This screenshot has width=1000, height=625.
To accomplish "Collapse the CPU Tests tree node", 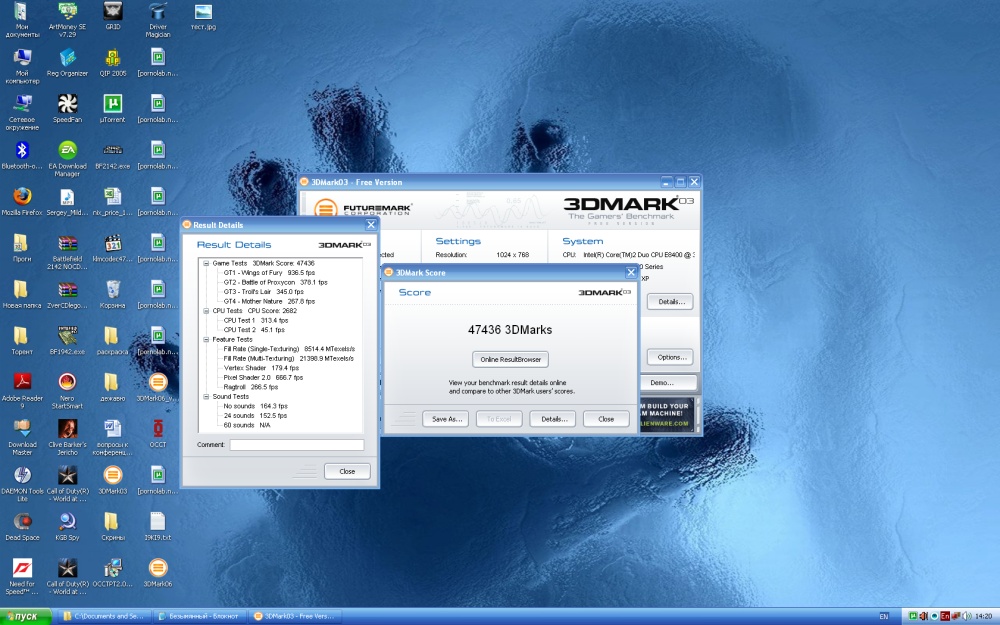I will (x=206, y=311).
